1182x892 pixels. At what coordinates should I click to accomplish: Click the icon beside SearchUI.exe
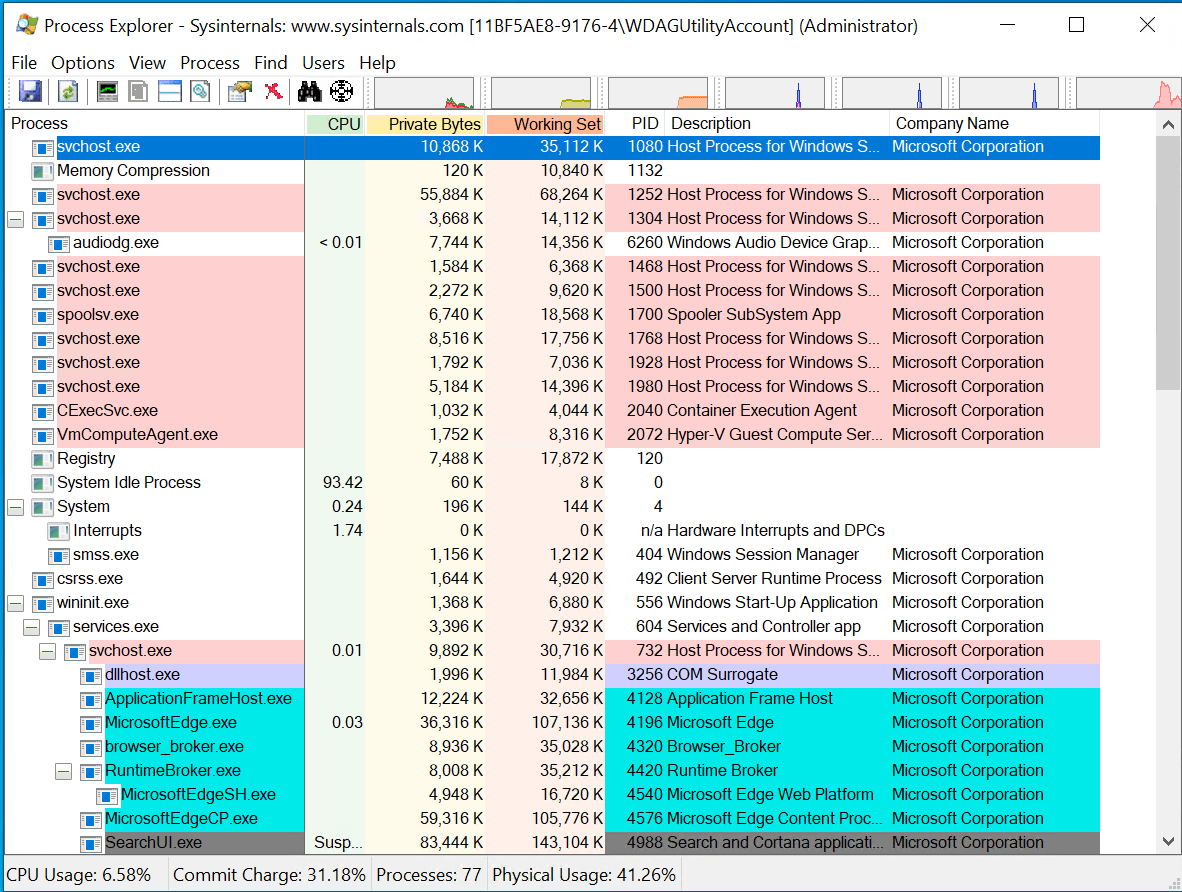tap(91, 844)
